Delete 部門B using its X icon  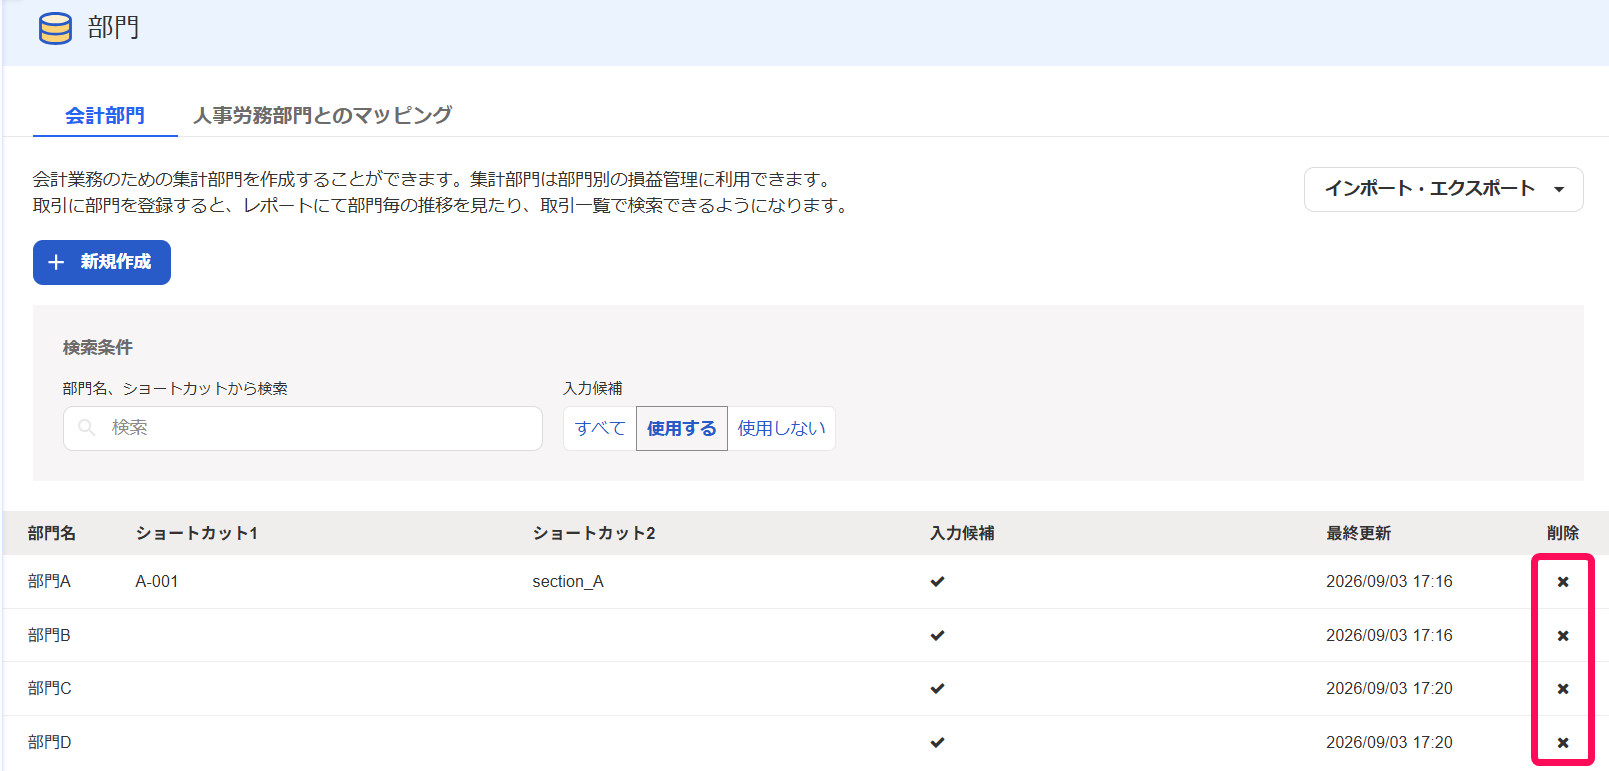point(1563,636)
